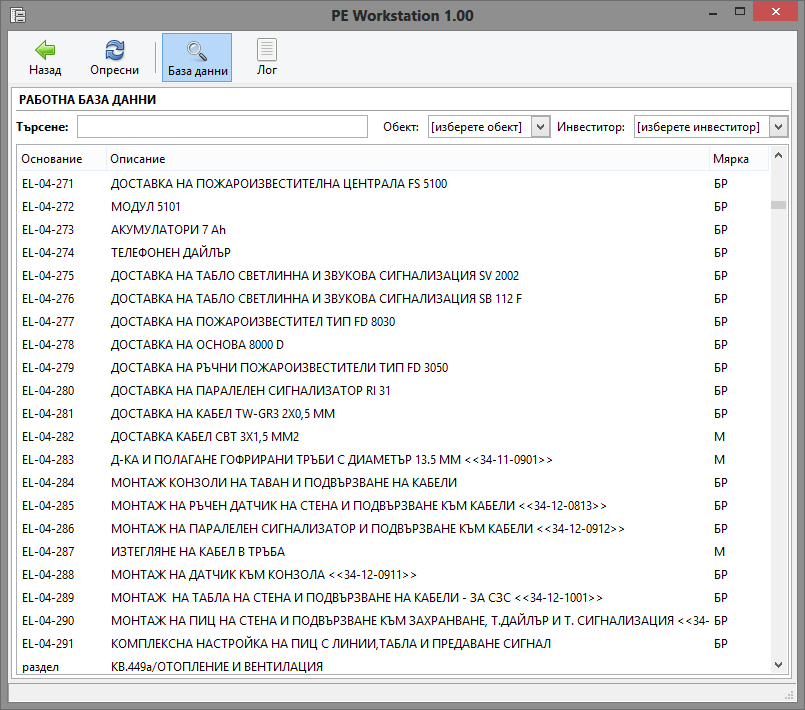Open the Лог document icon

coord(267,50)
